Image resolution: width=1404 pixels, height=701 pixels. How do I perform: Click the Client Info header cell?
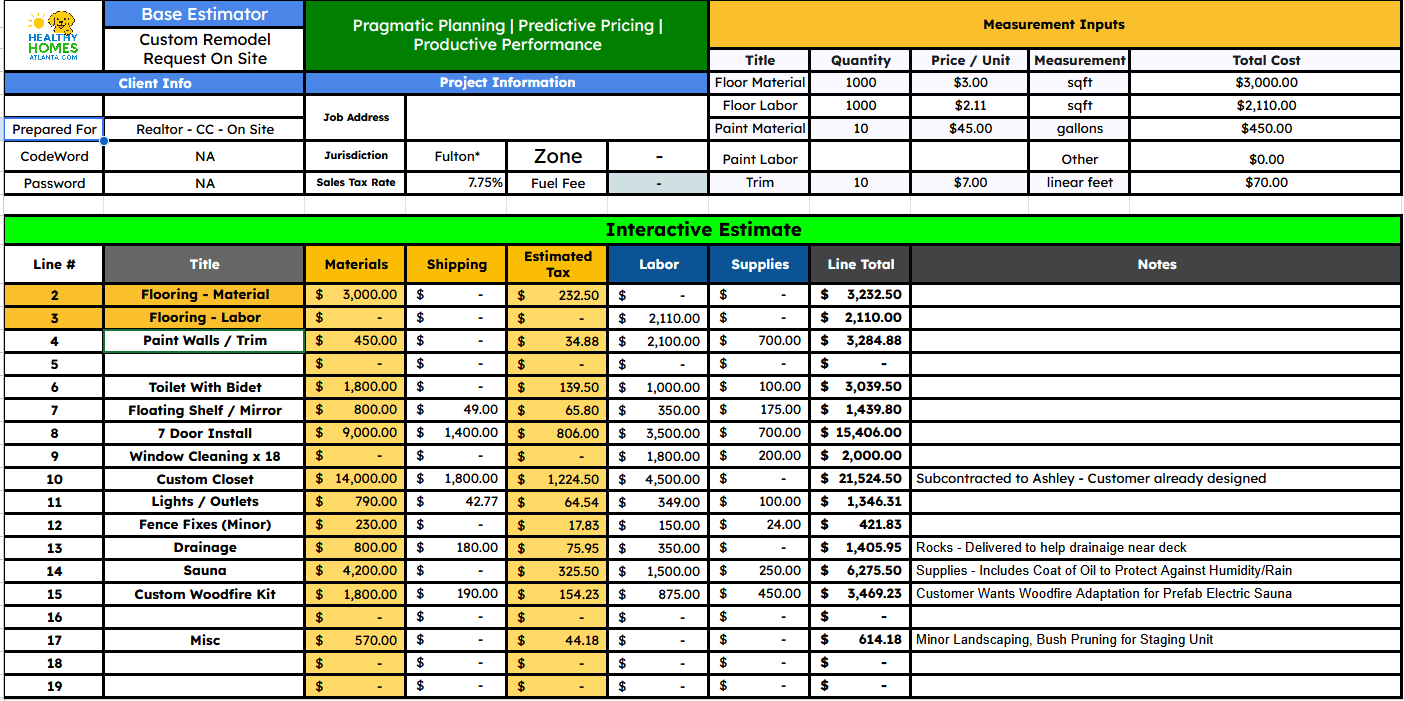155,83
